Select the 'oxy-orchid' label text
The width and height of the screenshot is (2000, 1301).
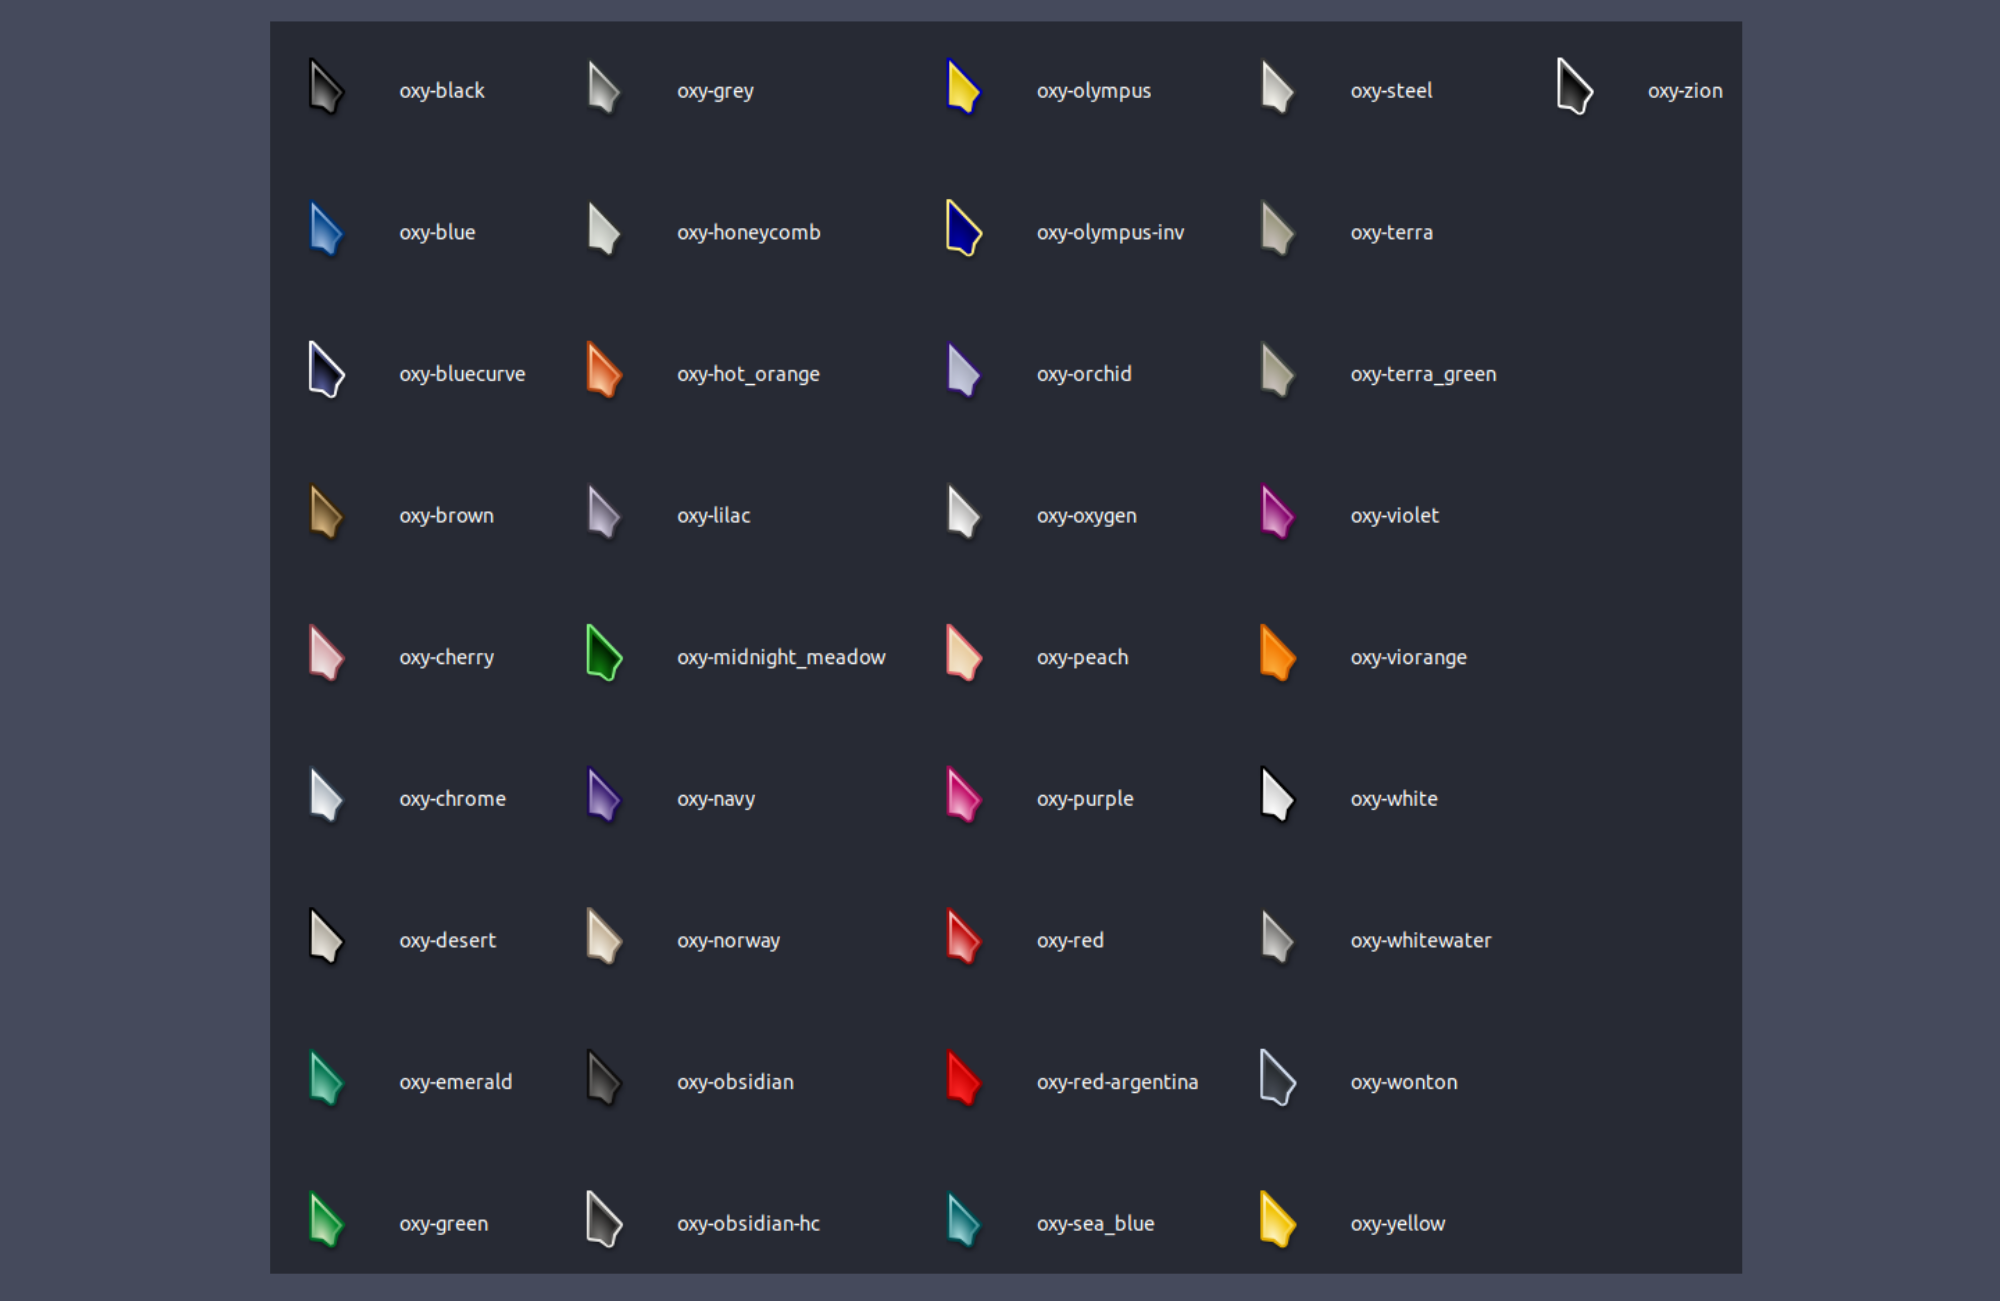pos(1085,374)
